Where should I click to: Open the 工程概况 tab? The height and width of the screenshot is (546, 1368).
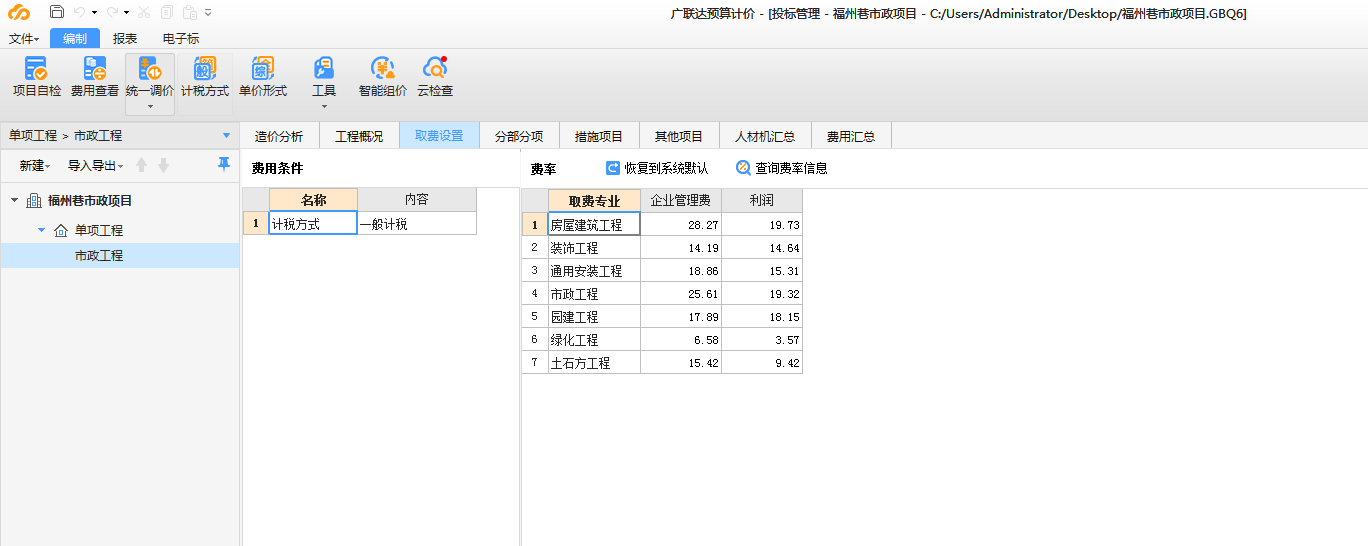pyautogui.click(x=359, y=136)
